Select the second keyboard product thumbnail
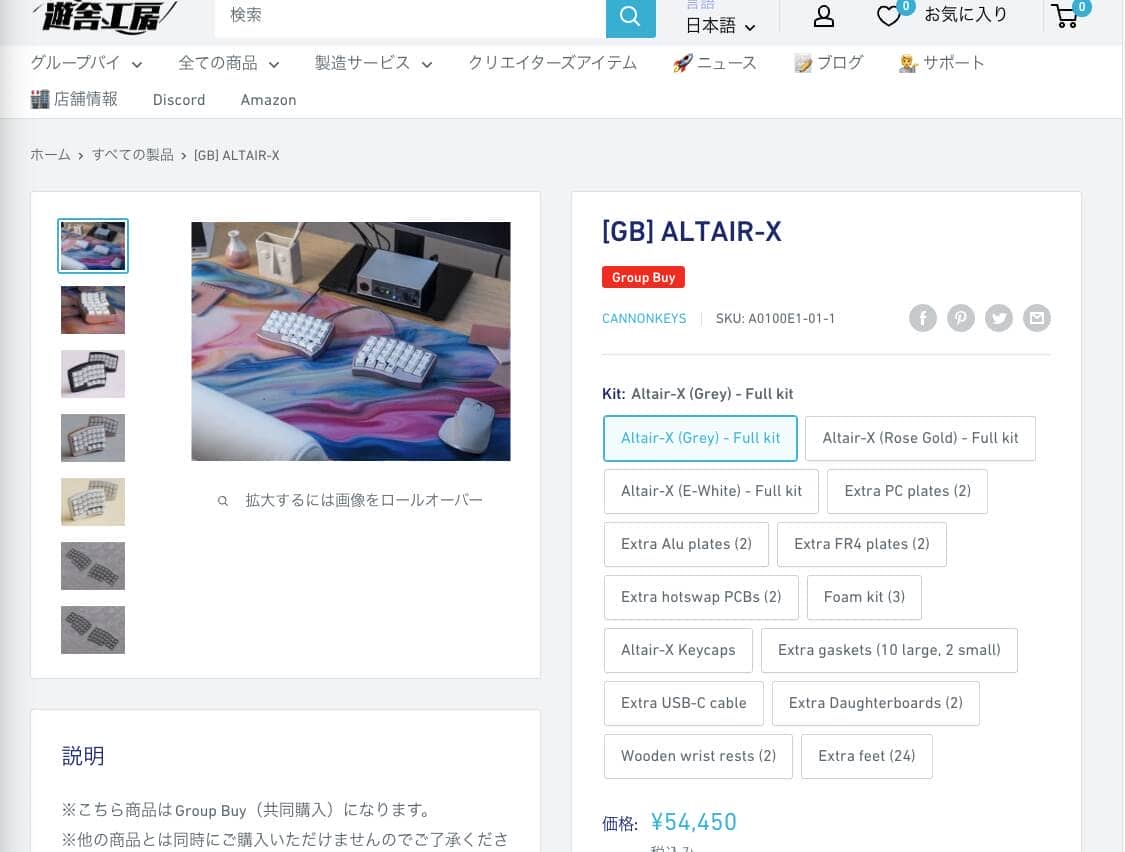Screen dimensions: 1125x852 tap(93, 310)
